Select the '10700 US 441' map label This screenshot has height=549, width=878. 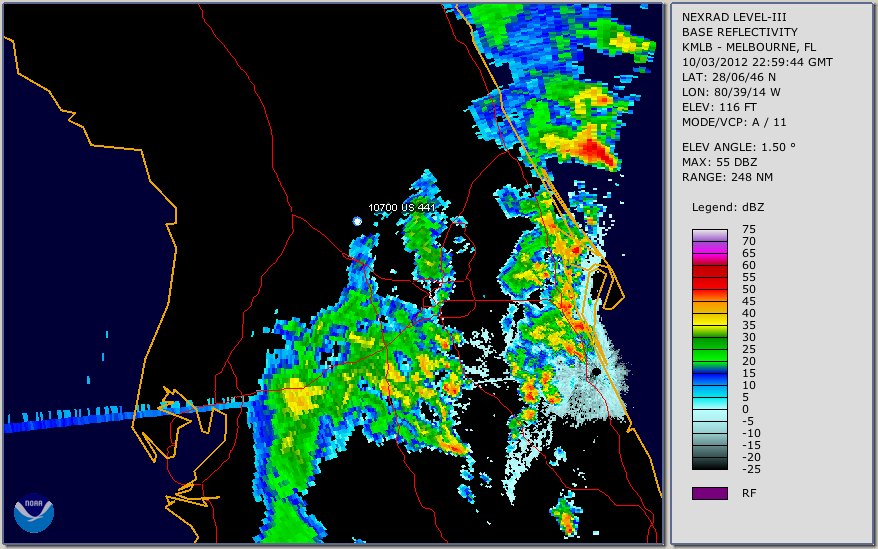point(401,208)
